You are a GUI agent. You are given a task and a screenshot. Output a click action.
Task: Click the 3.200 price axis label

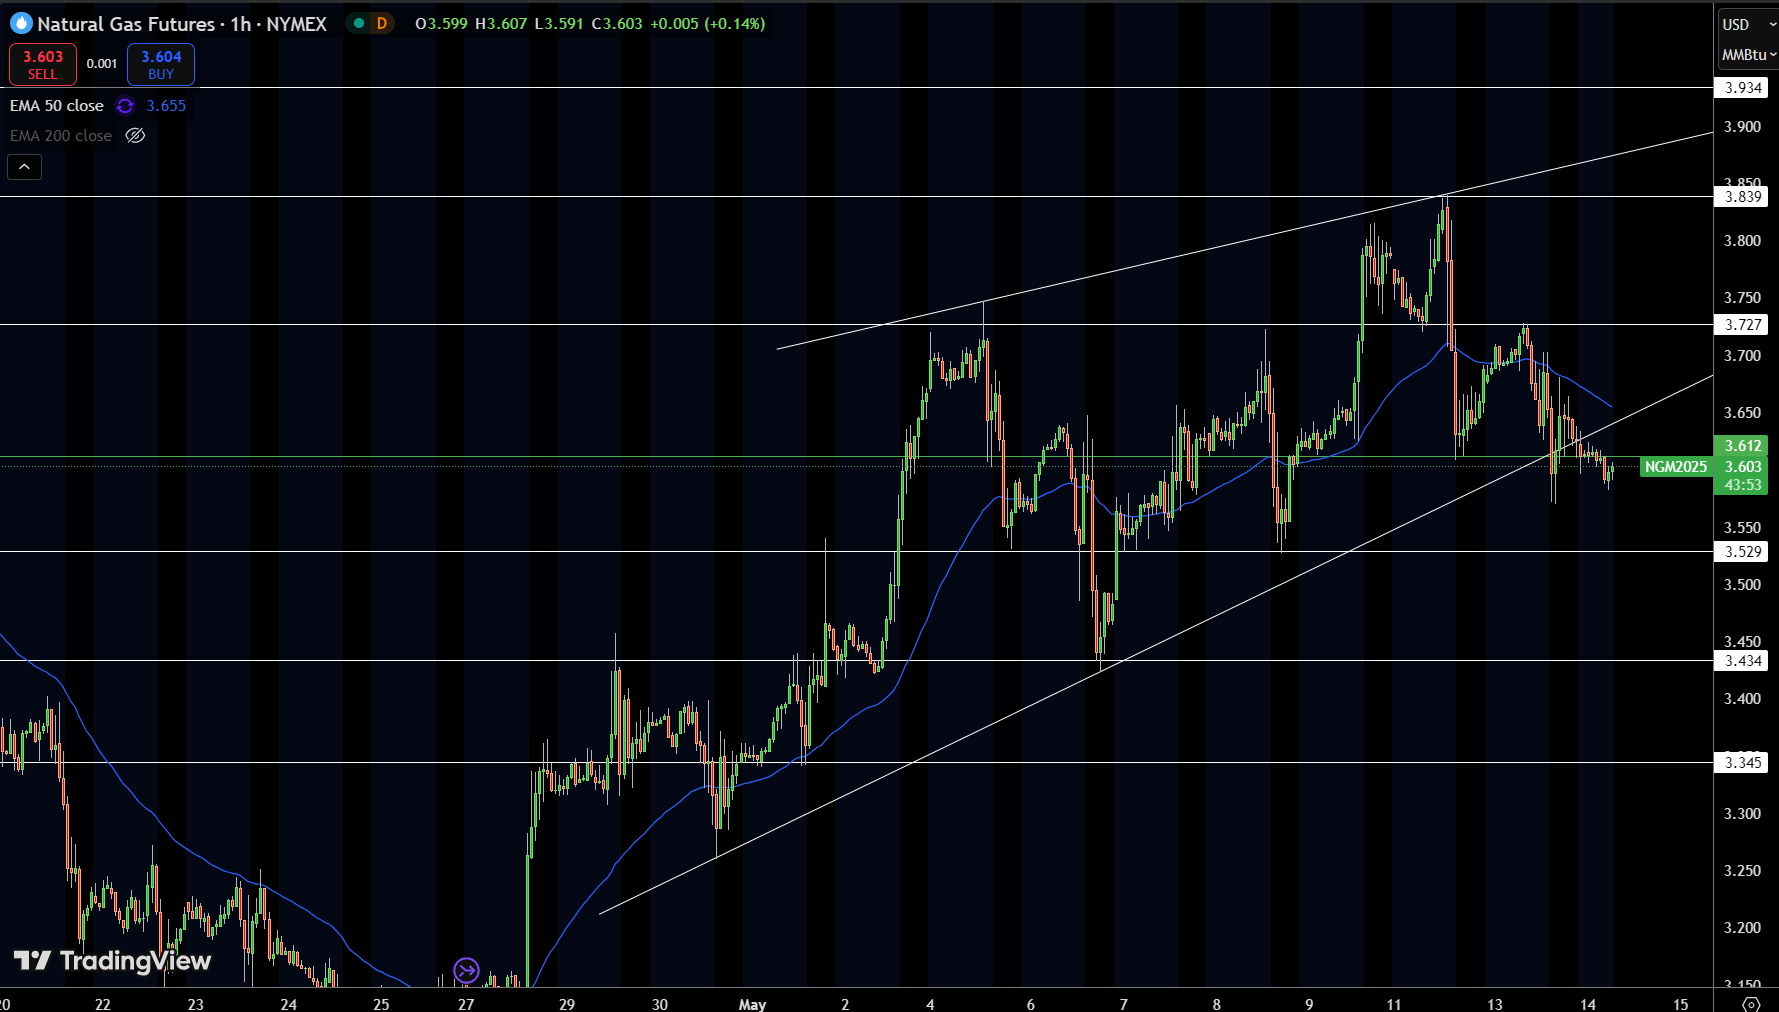point(1742,928)
